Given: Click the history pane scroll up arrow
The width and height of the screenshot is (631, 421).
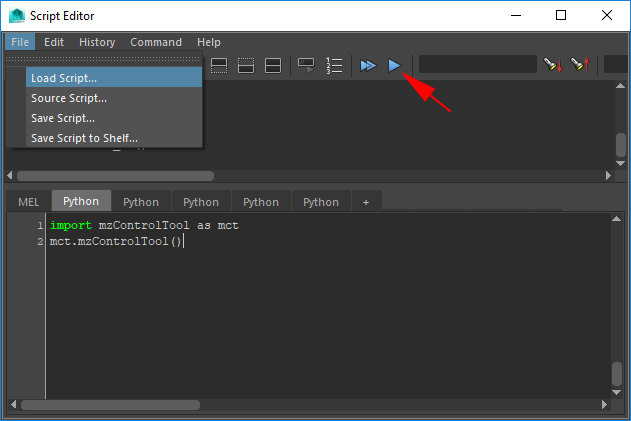Looking at the screenshot, I should click(620, 86).
